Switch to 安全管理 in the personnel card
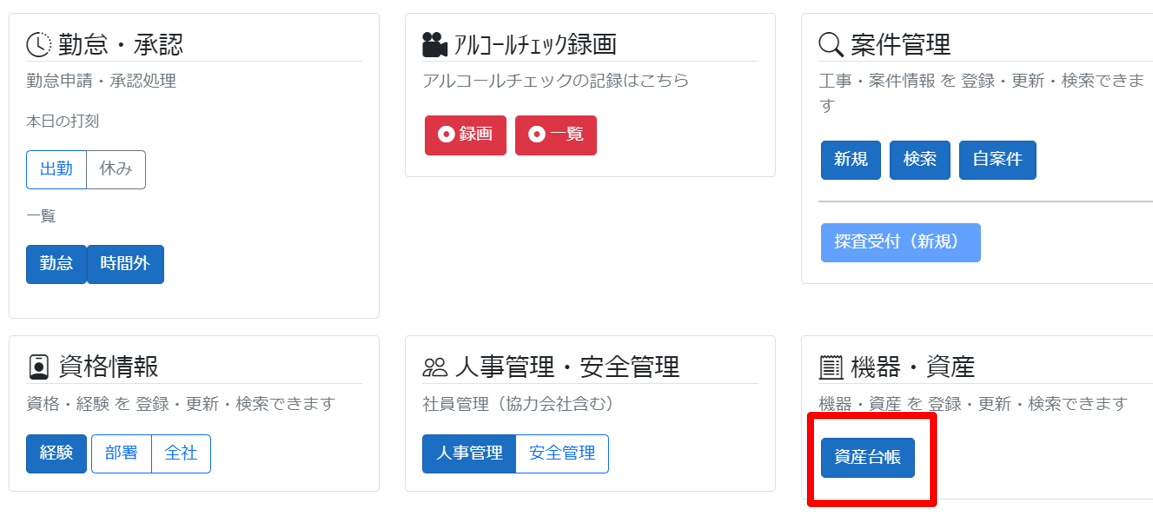The height and width of the screenshot is (517, 1153). (563, 454)
